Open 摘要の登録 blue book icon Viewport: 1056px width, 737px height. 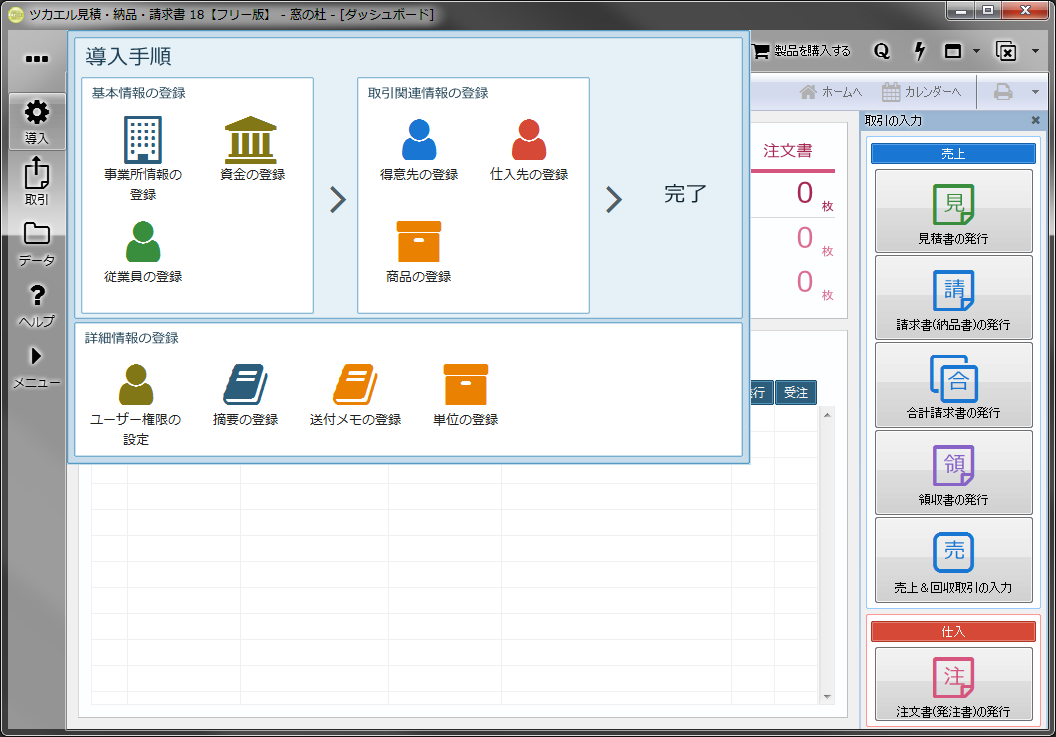pyautogui.click(x=246, y=385)
